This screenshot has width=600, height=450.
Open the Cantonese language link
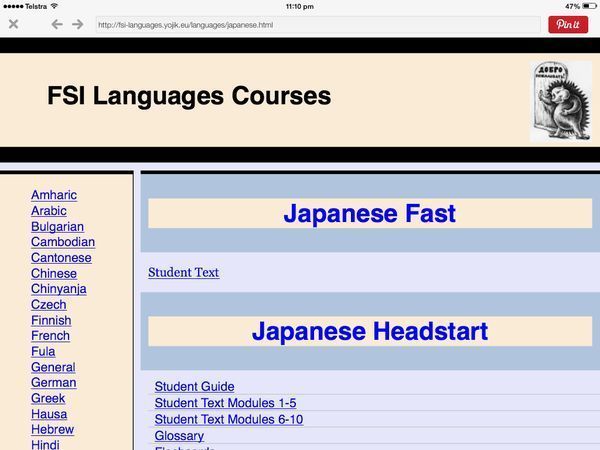[x=61, y=258]
